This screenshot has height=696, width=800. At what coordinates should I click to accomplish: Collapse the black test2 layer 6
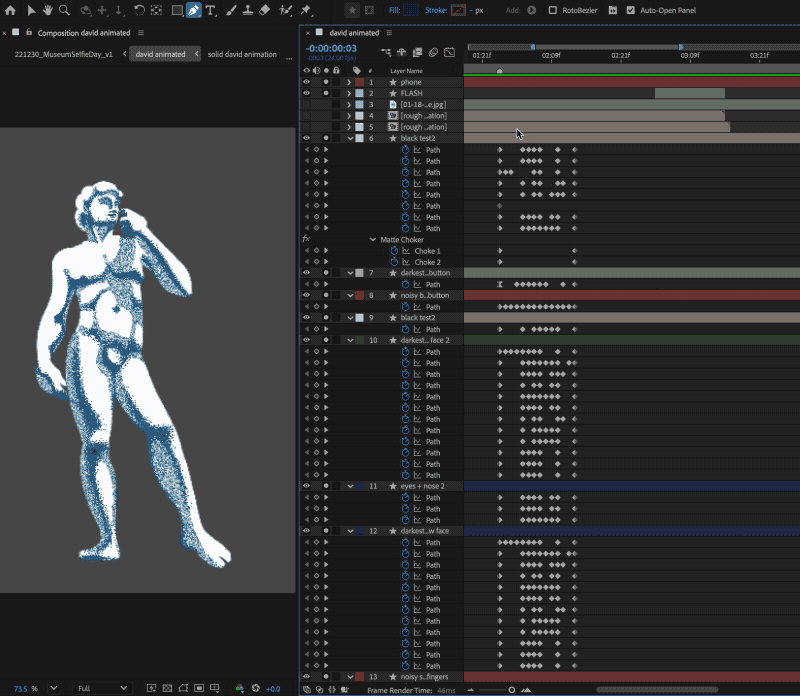[350, 138]
